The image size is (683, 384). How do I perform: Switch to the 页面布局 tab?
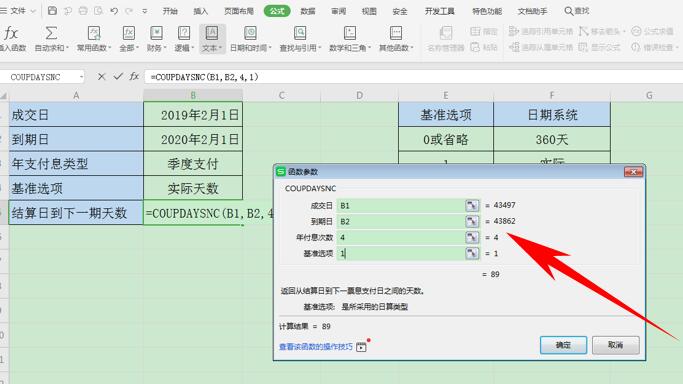(239, 11)
